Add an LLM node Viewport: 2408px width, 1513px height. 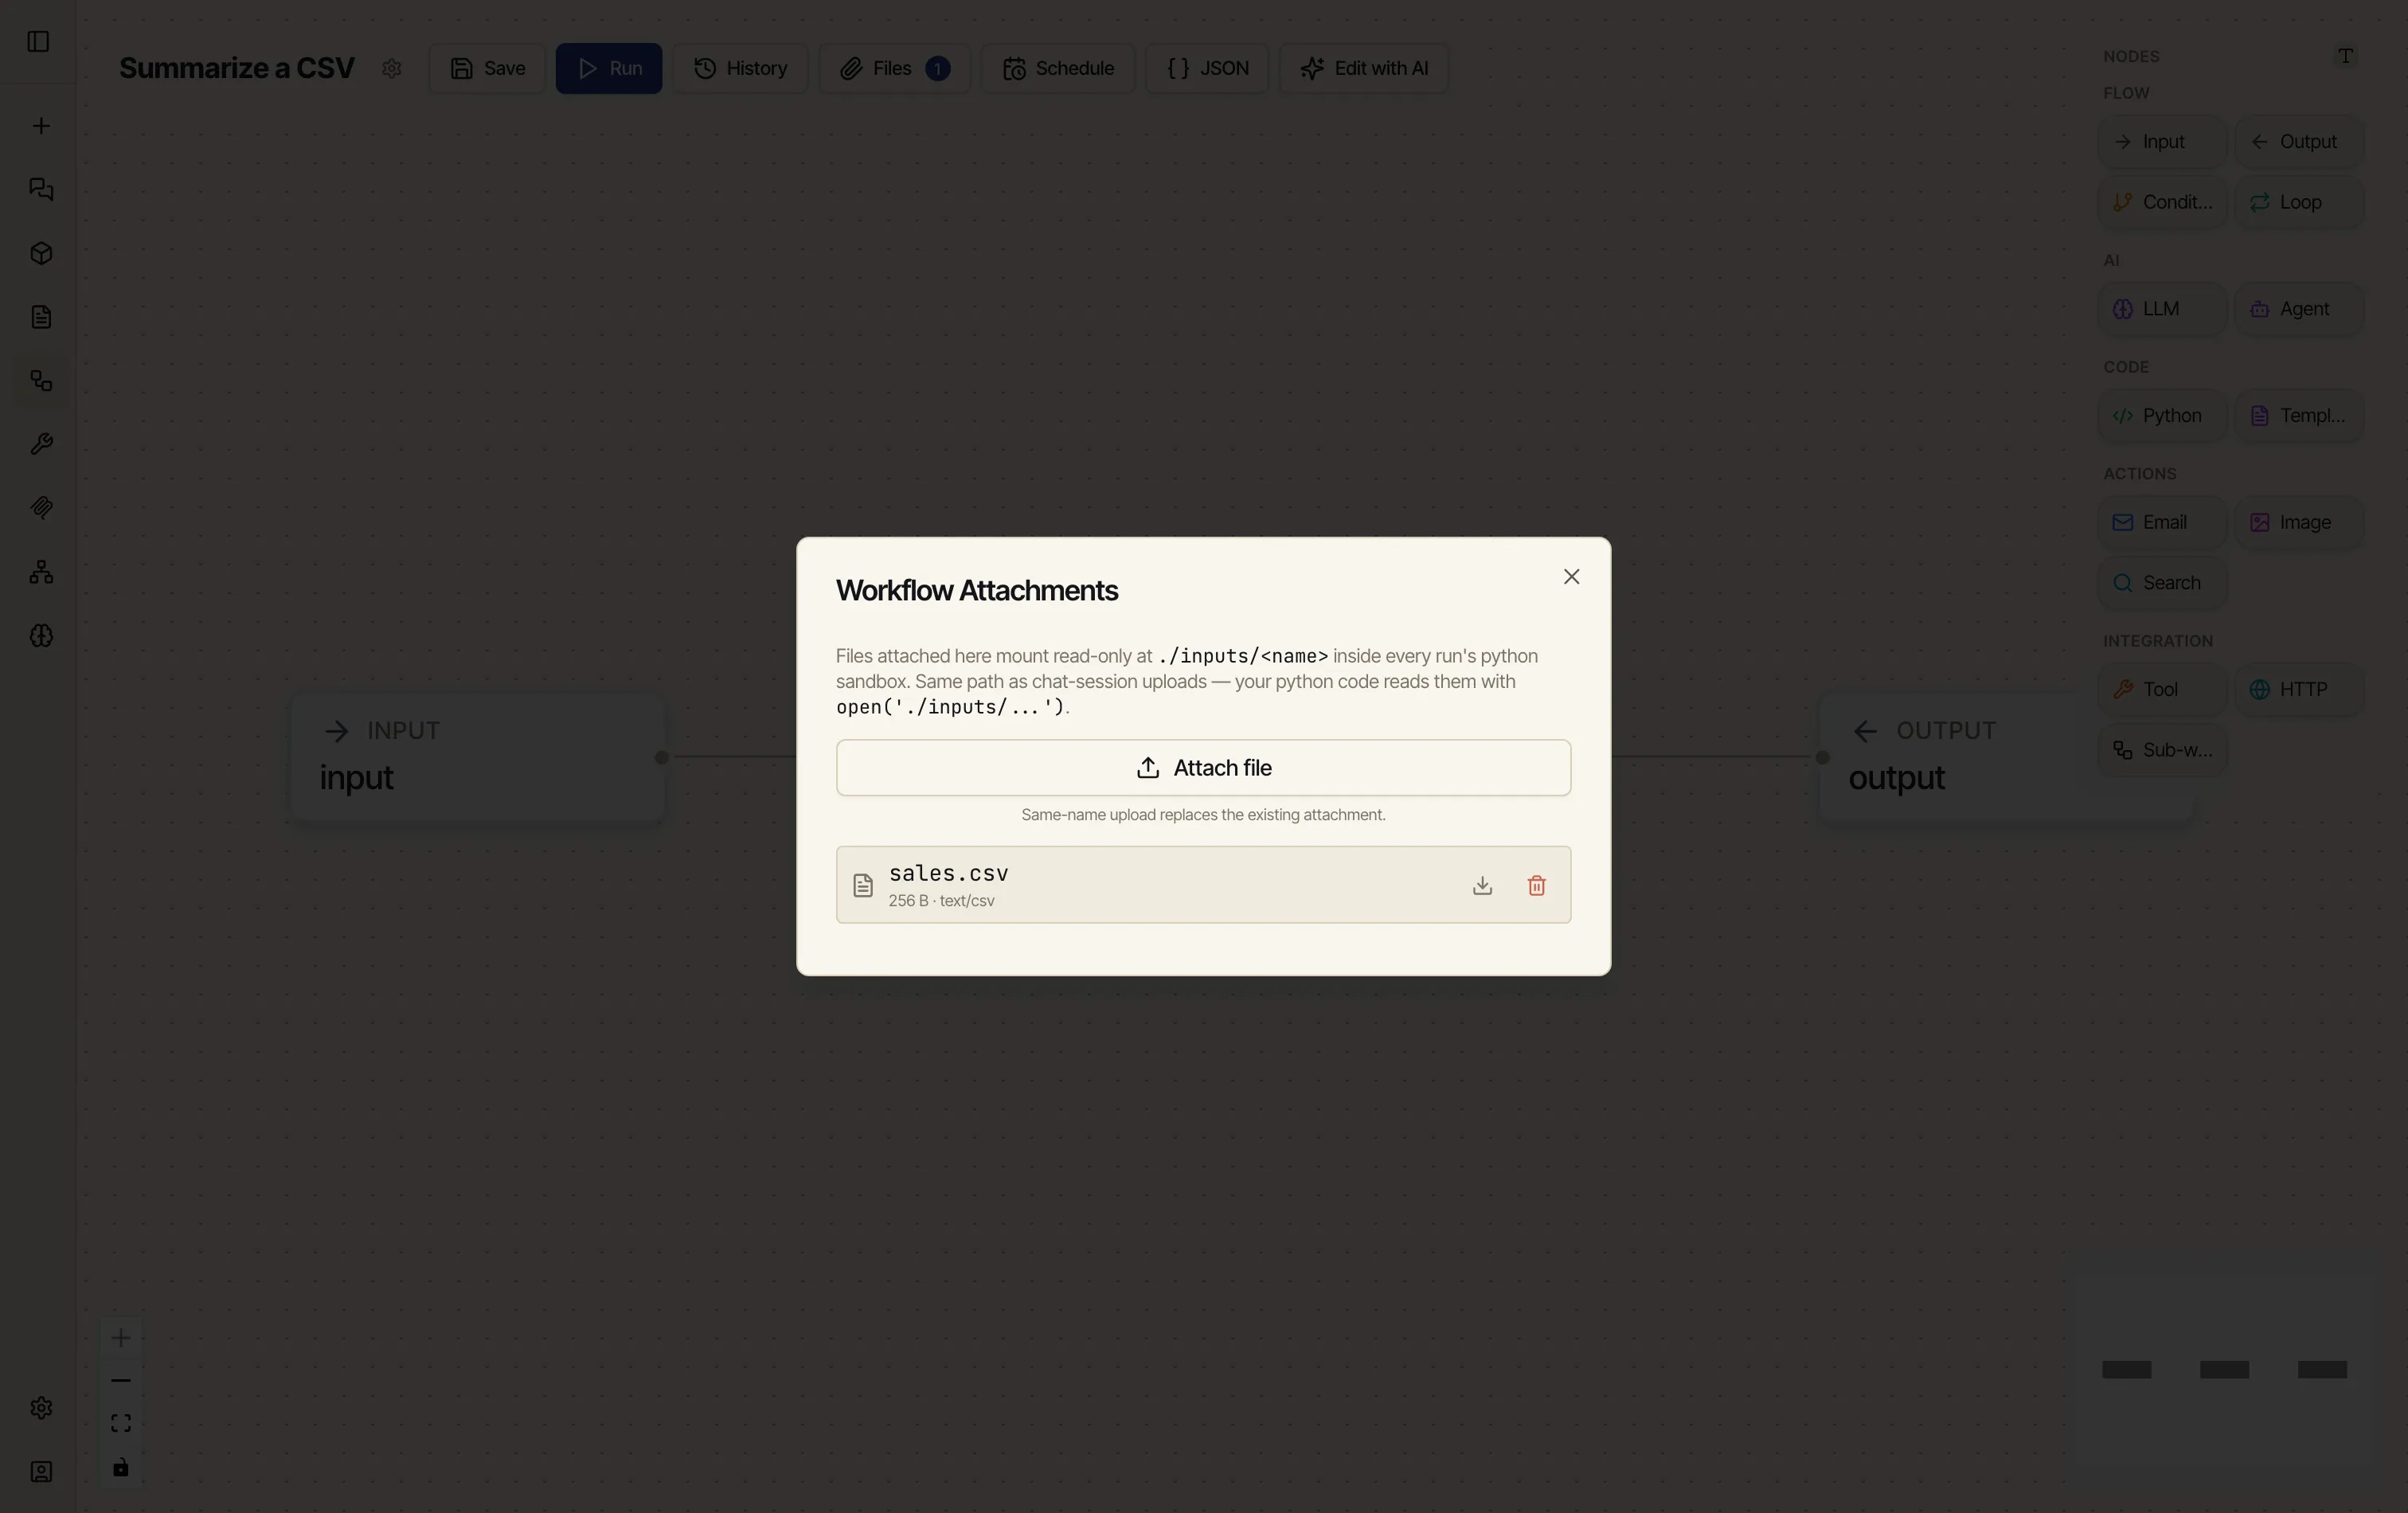coord(2162,309)
